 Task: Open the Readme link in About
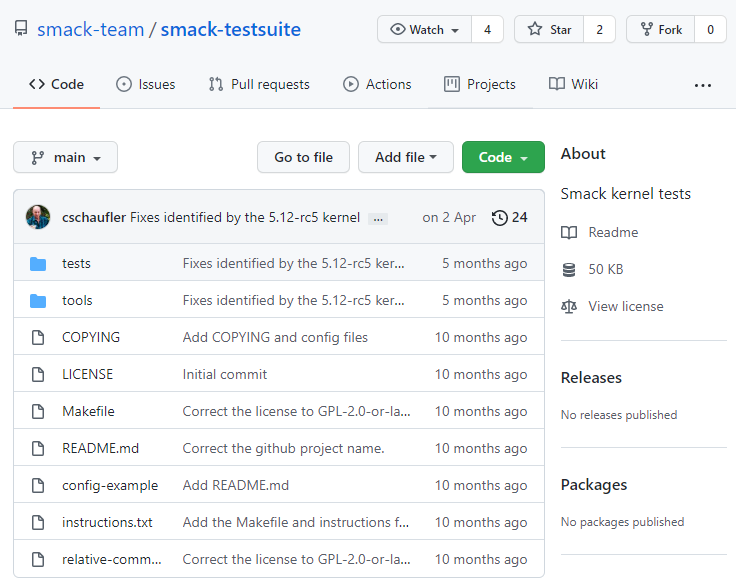click(613, 232)
